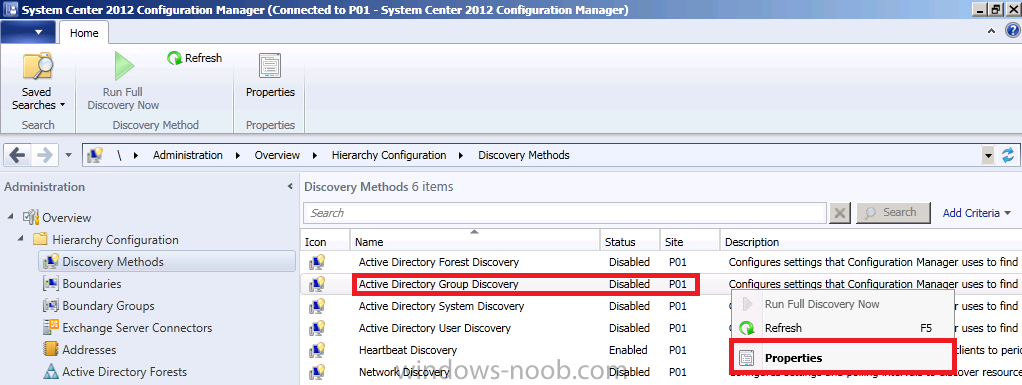Refresh the breadcrumb address bar
Image resolution: width=1022 pixels, height=385 pixels.
[x=1008, y=155]
